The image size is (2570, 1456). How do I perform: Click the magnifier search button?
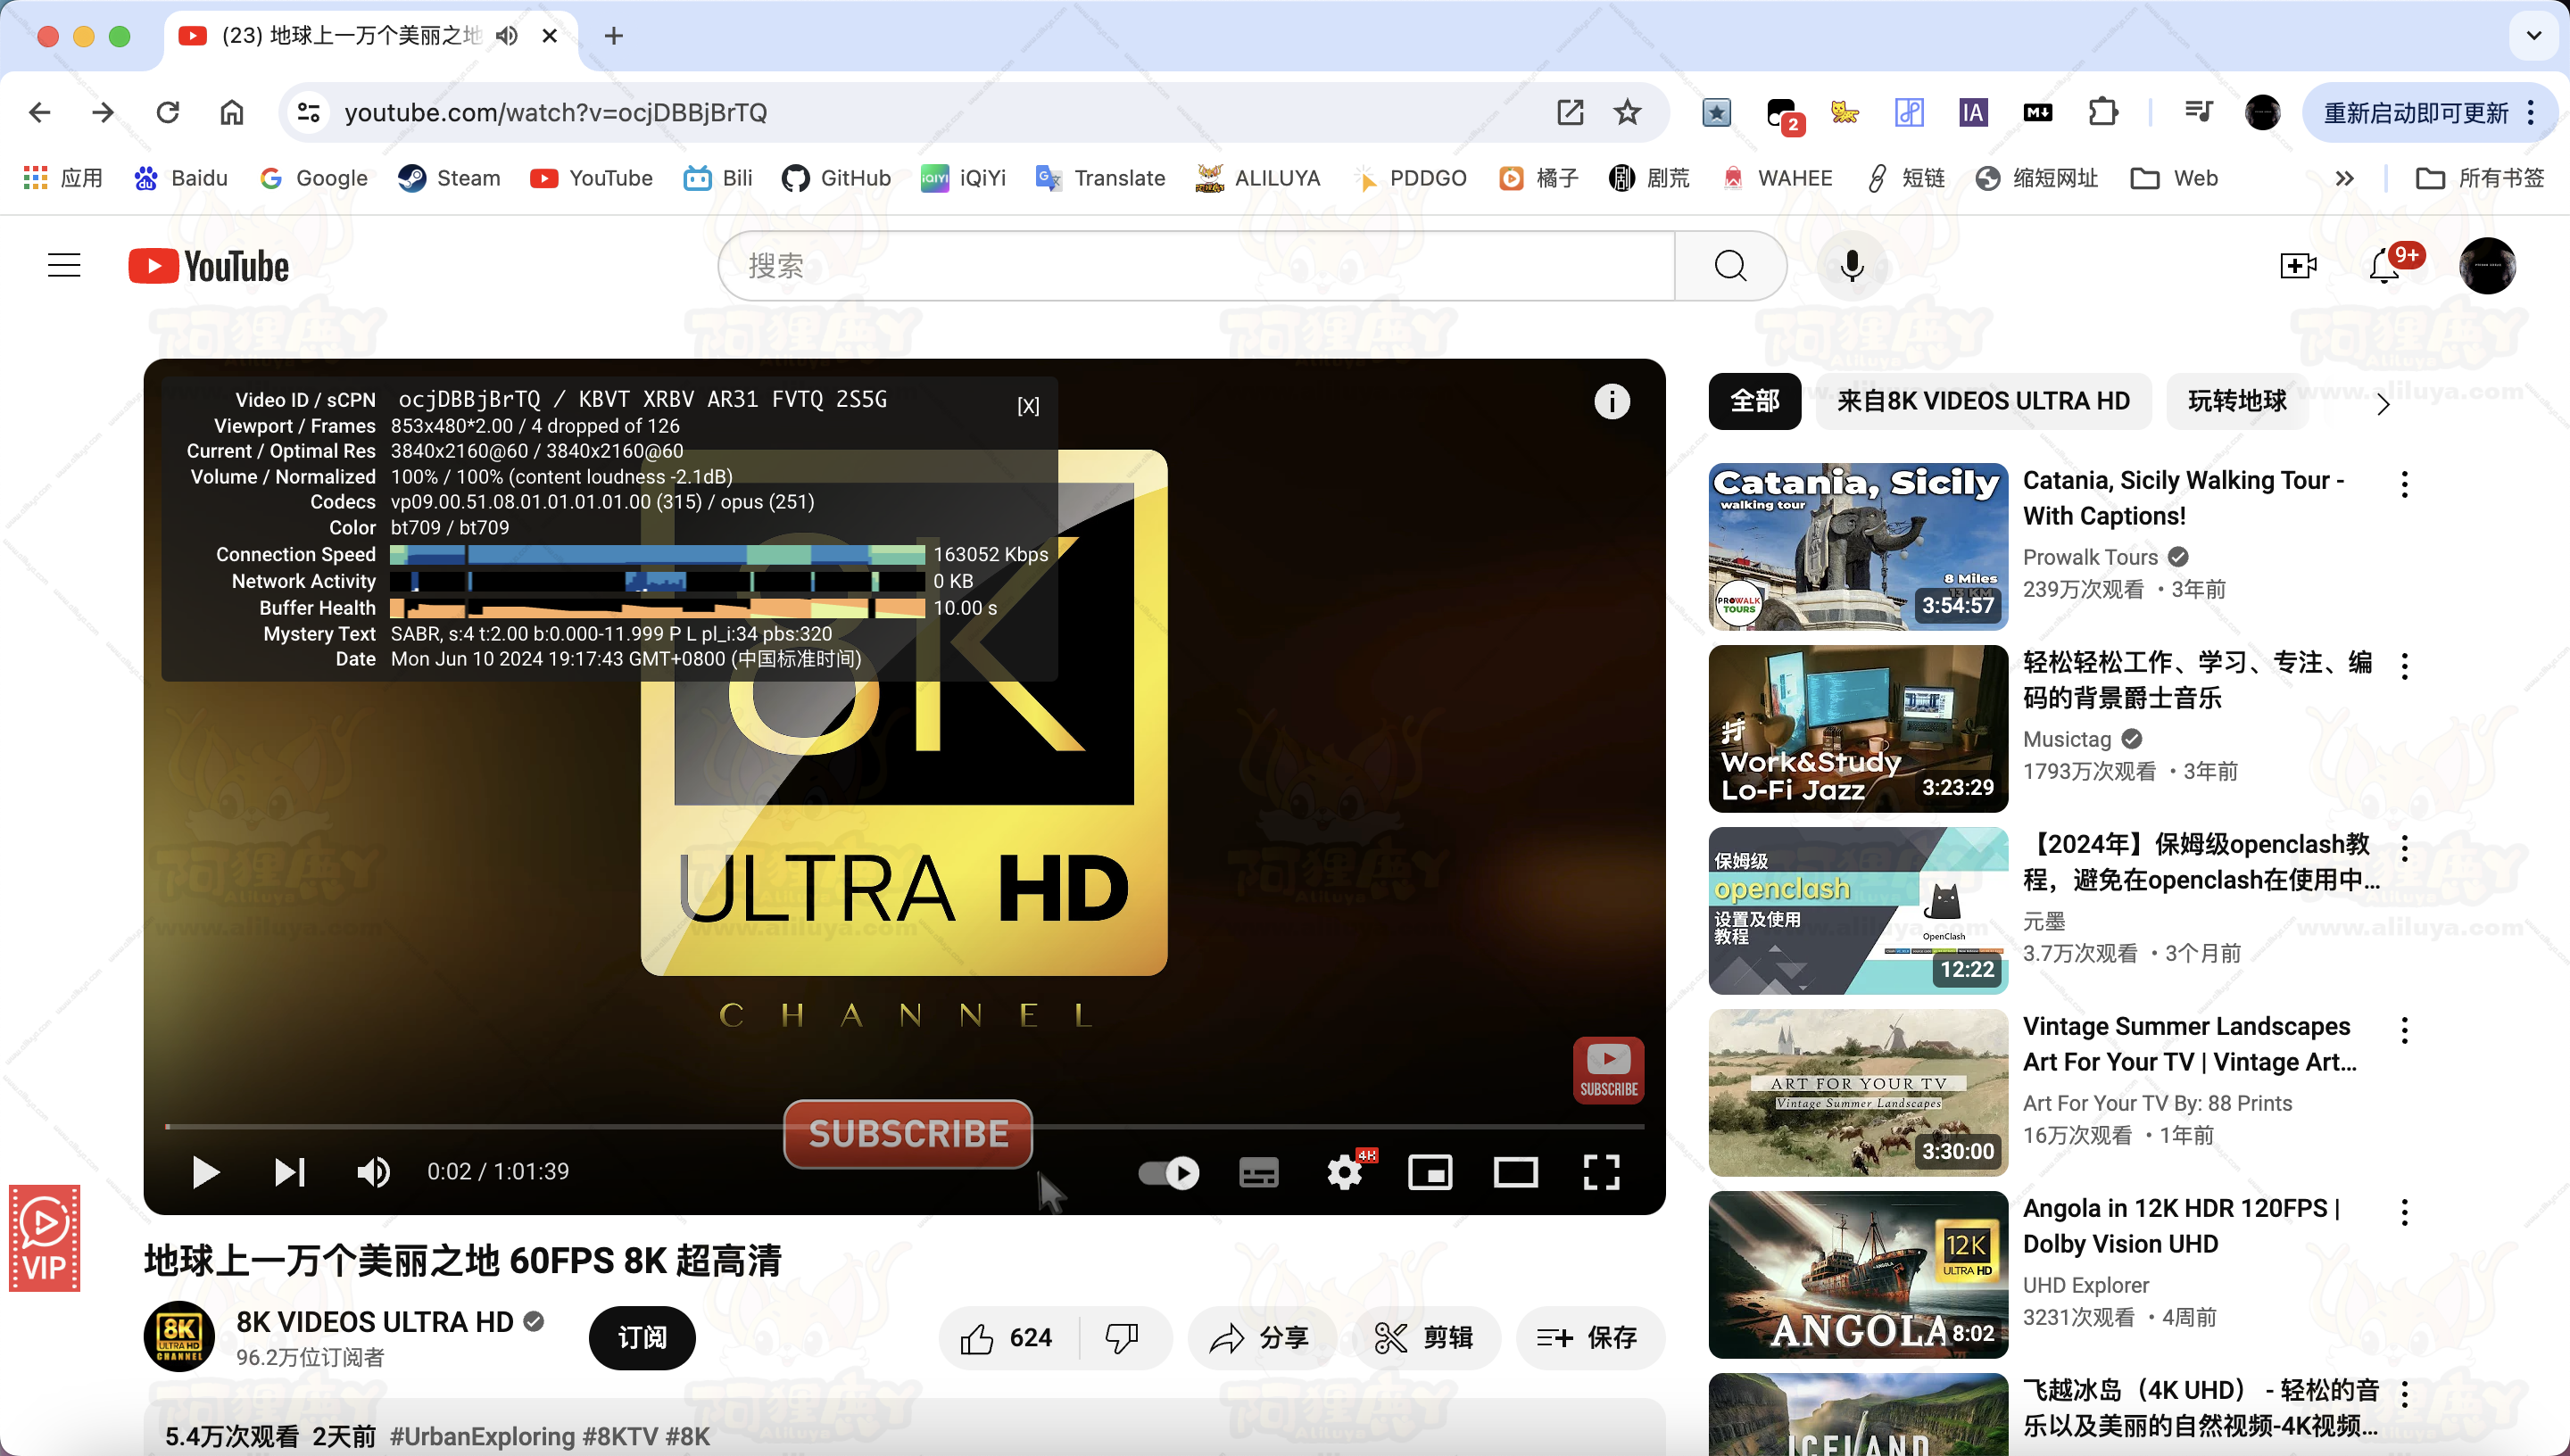click(x=1731, y=266)
